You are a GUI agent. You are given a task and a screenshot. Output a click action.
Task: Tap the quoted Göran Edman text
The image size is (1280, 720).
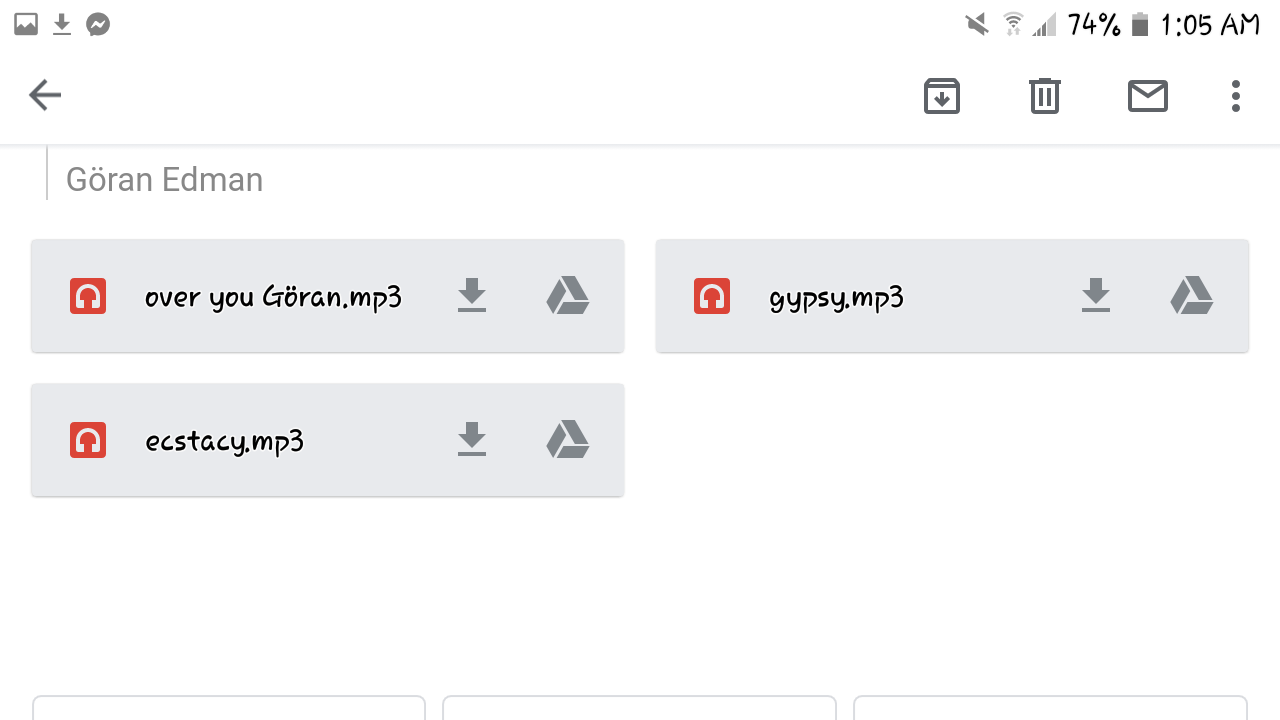[164, 180]
